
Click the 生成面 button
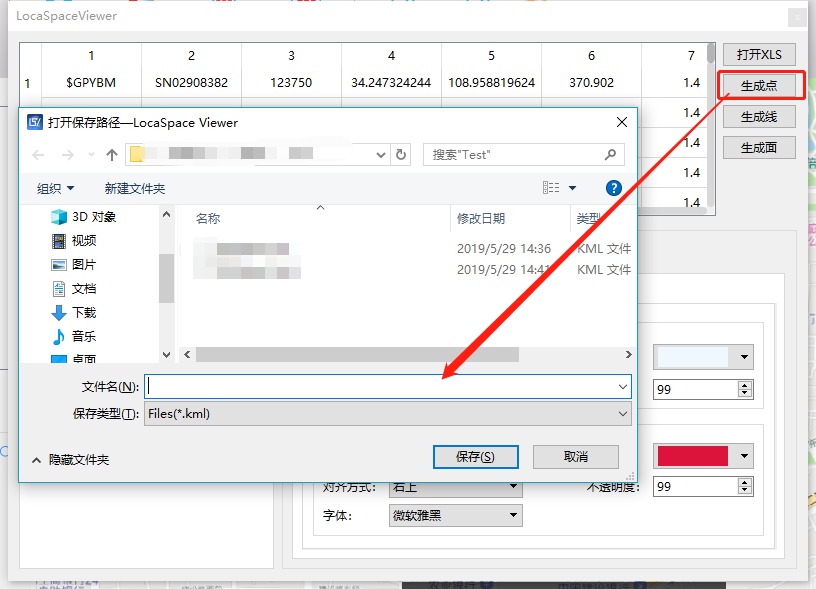coord(759,147)
